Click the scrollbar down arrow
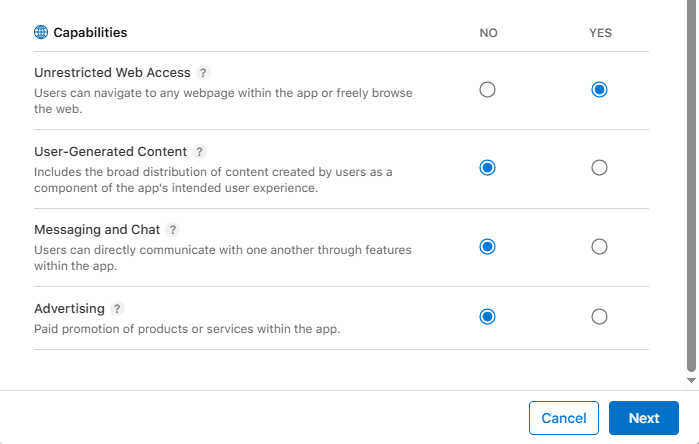This screenshot has height=444, width=699. pos(690,381)
